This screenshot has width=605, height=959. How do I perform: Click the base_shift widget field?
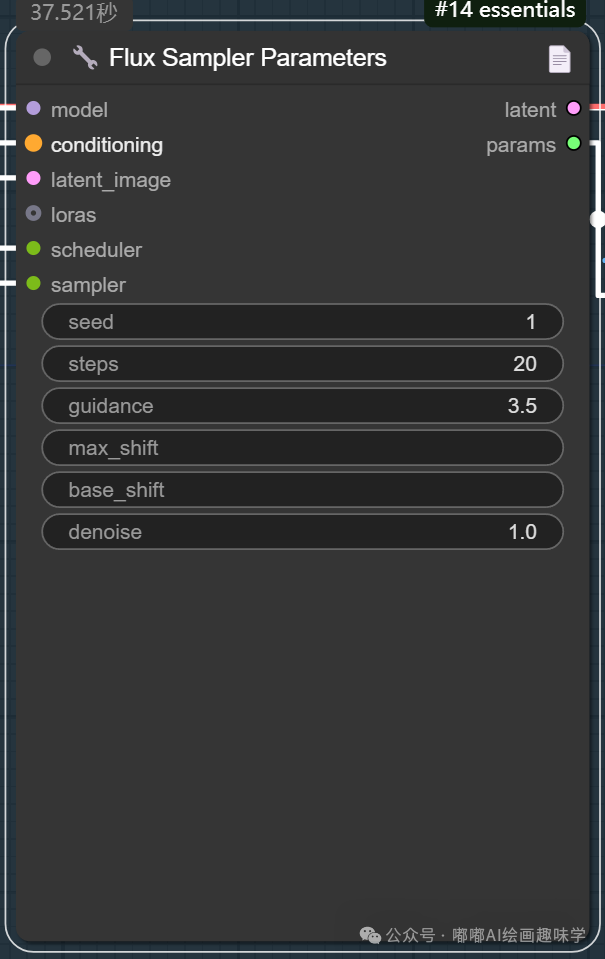[302, 490]
